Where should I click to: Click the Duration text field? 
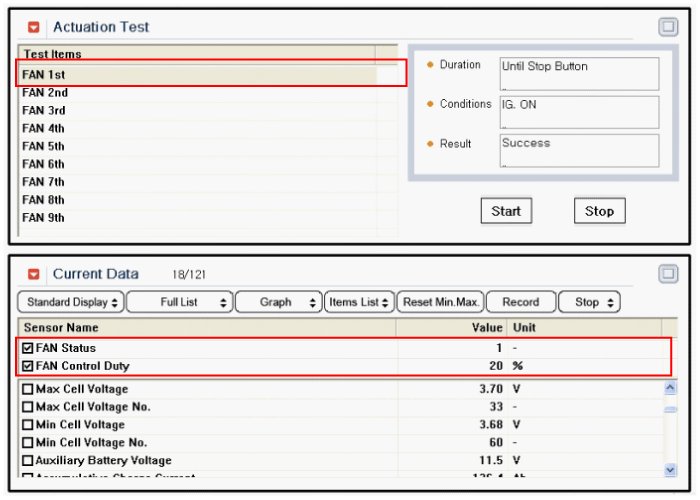point(579,73)
